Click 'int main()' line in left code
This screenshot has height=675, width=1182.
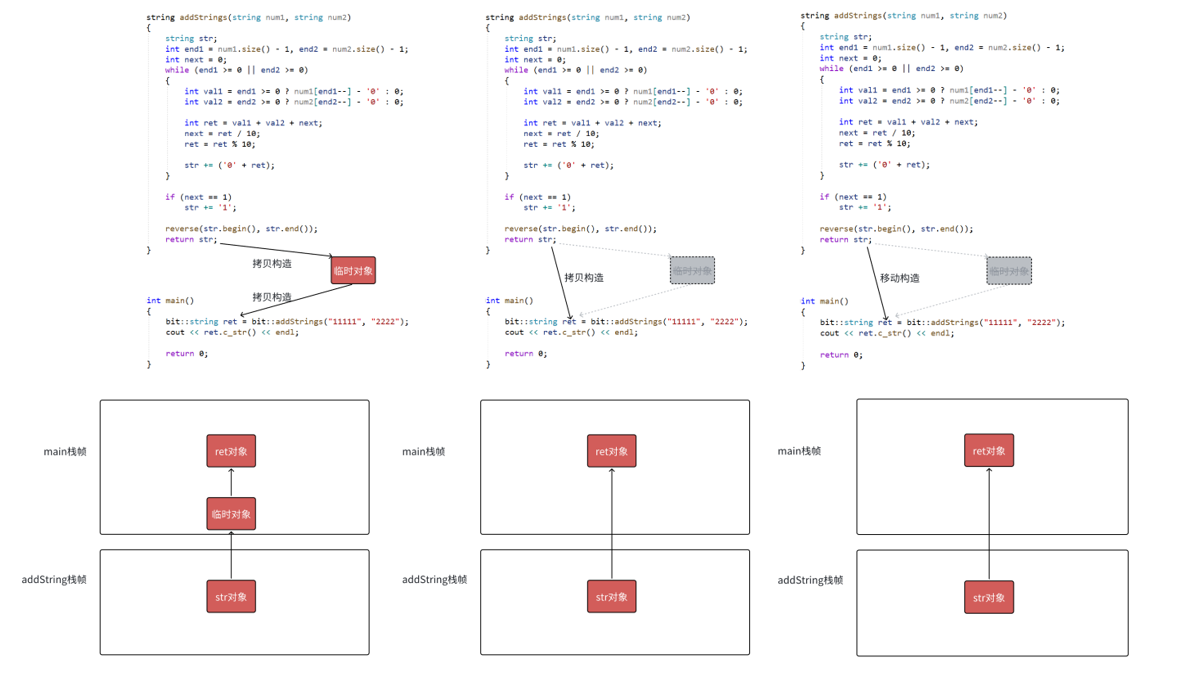coord(170,300)
